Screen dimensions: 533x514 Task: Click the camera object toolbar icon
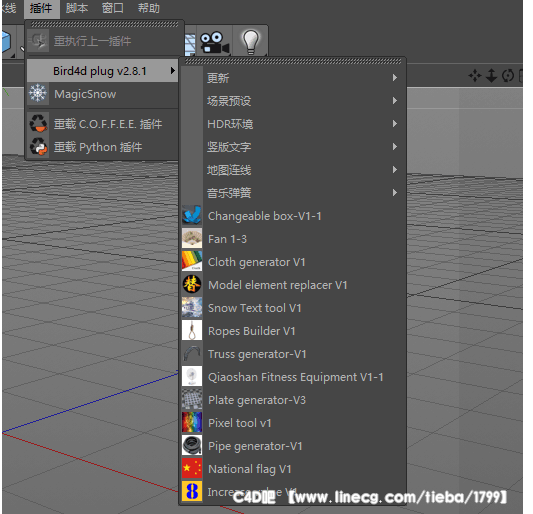214,42
